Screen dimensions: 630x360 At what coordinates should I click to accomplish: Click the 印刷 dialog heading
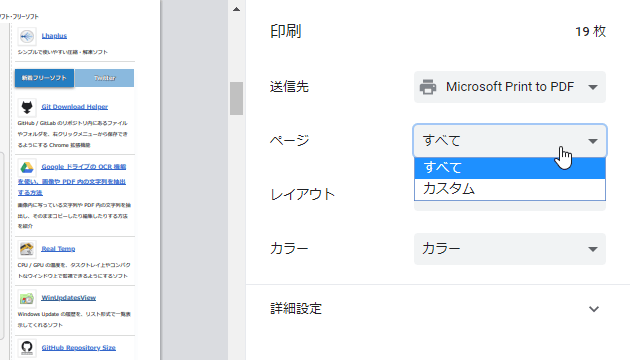(286, 31)
